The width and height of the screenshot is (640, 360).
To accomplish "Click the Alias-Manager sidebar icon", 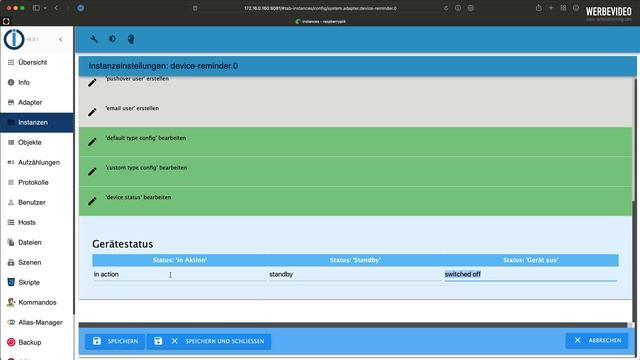I will (11, 322).
